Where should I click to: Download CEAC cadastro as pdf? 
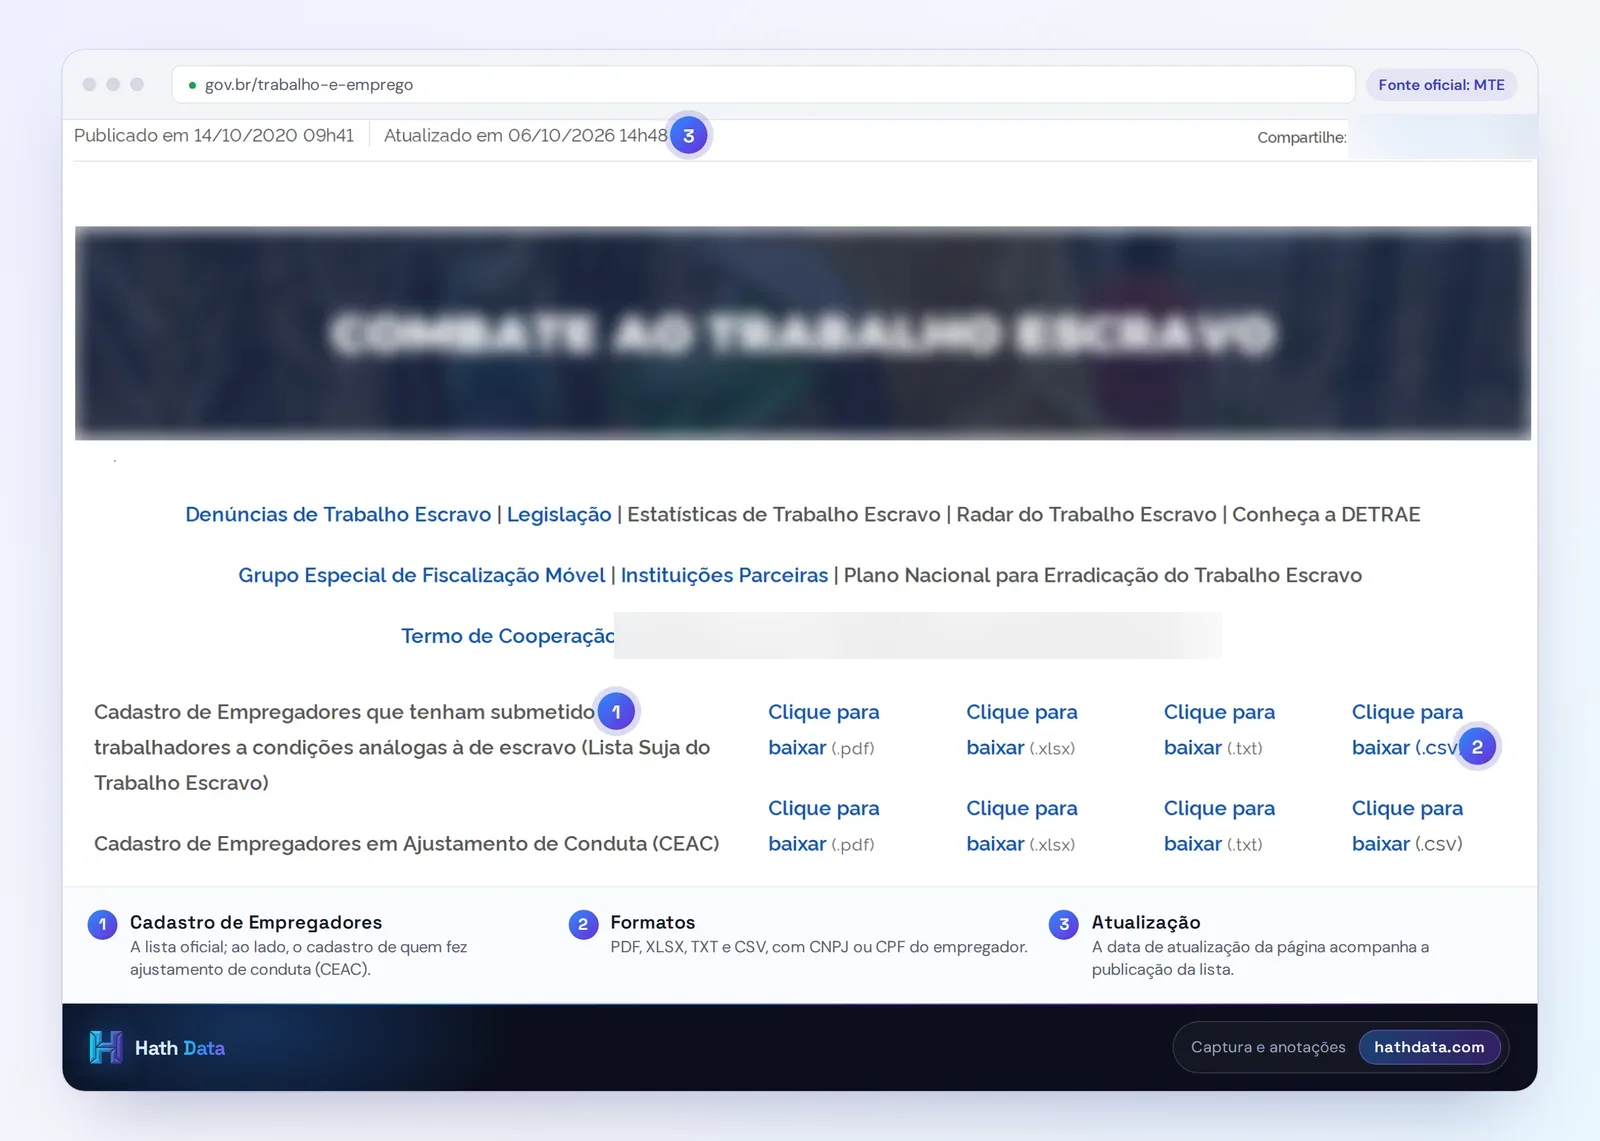pos(823,826)
